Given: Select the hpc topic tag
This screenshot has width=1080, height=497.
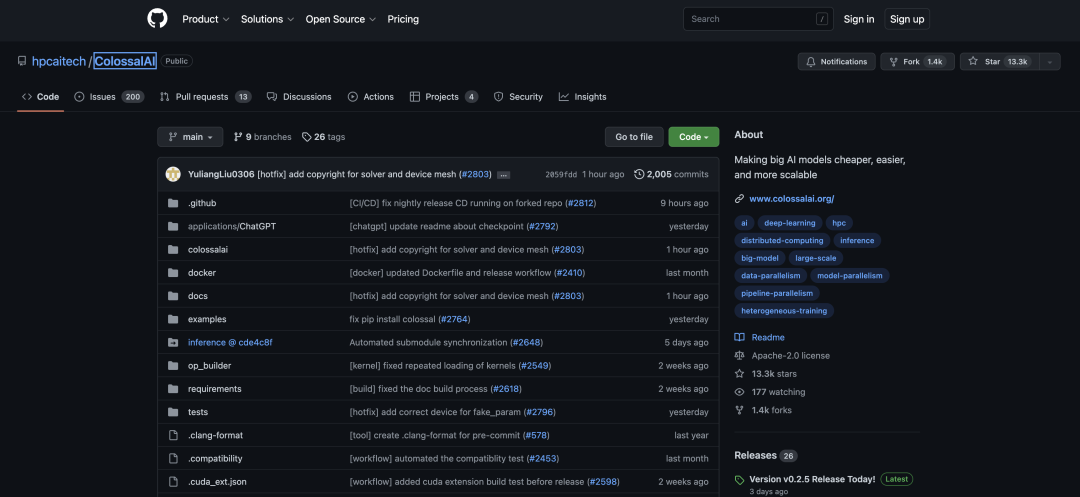Looking at the screenshot, I should [839, 223].
